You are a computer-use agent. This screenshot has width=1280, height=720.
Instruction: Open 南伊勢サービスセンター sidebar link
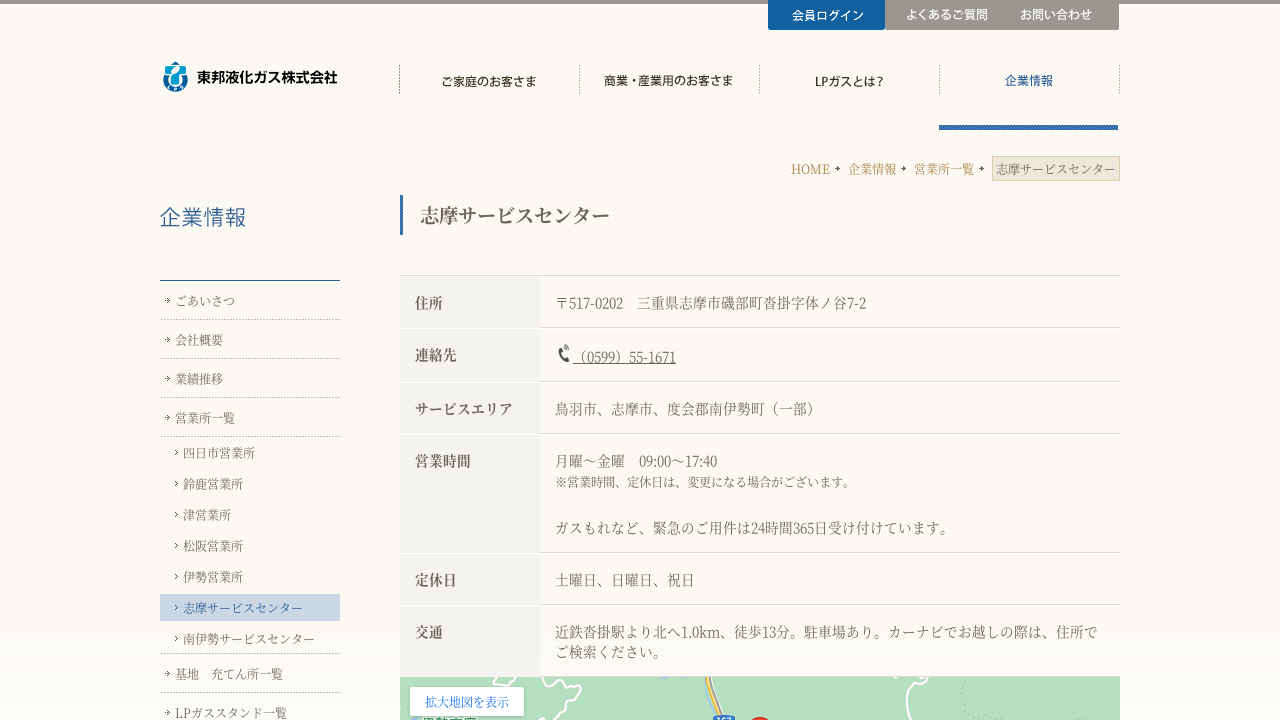tap(249, 639)
